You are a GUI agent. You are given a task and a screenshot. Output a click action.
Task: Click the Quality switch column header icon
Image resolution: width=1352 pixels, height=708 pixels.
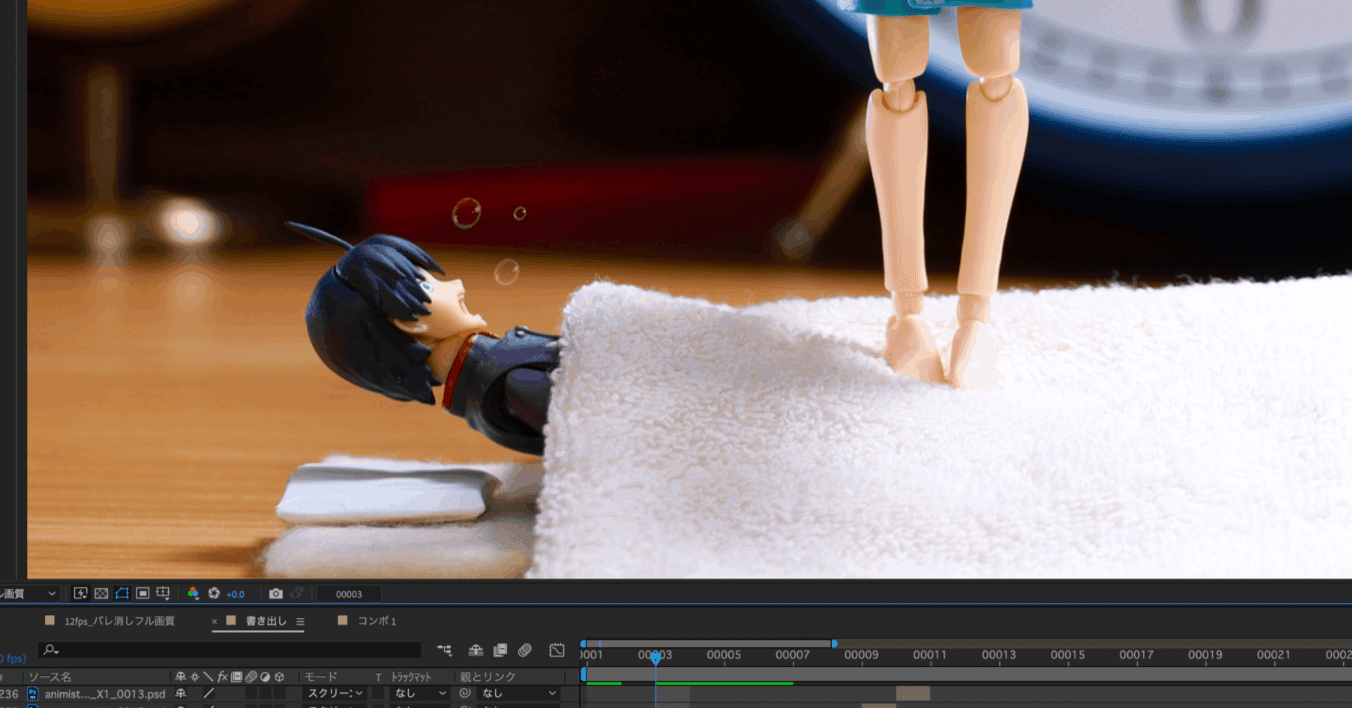[x=208, y=677]
